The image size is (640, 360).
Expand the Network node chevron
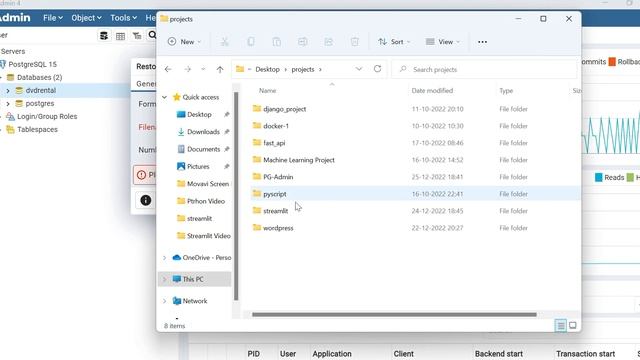click(x=164, y=301)
